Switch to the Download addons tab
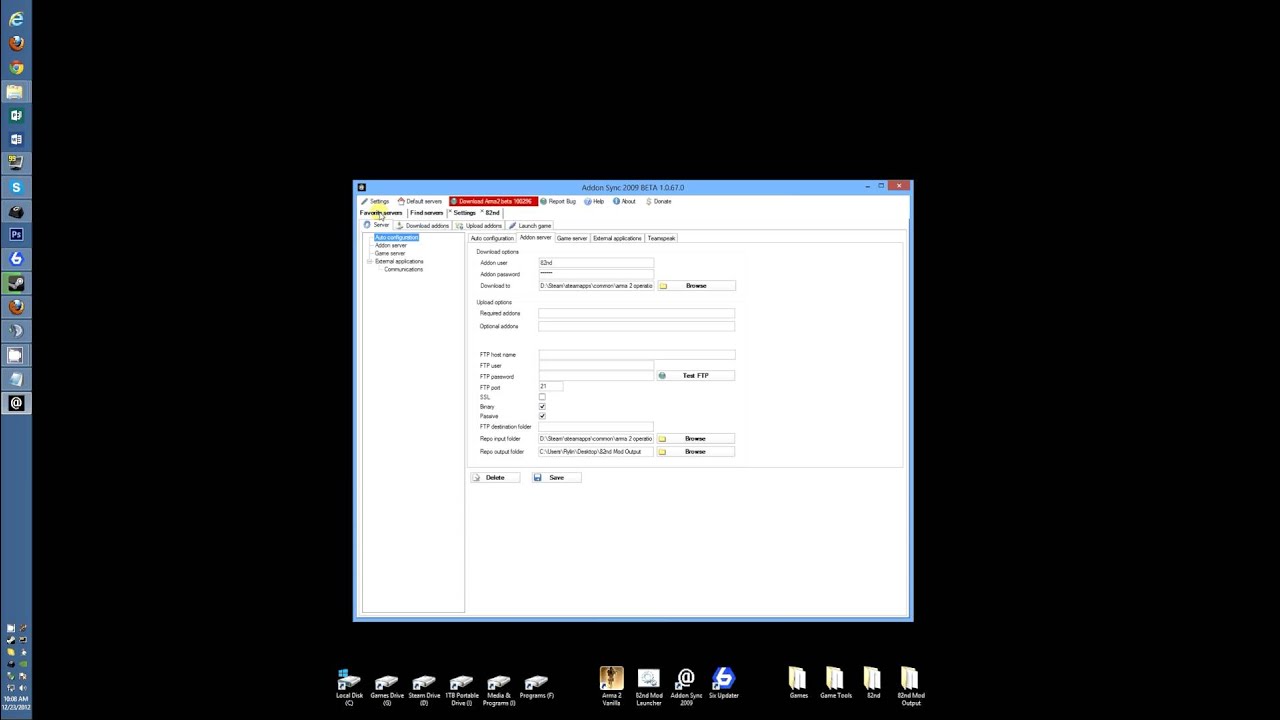The width and height of the screenshot is (1280, 720). point(423,225)
